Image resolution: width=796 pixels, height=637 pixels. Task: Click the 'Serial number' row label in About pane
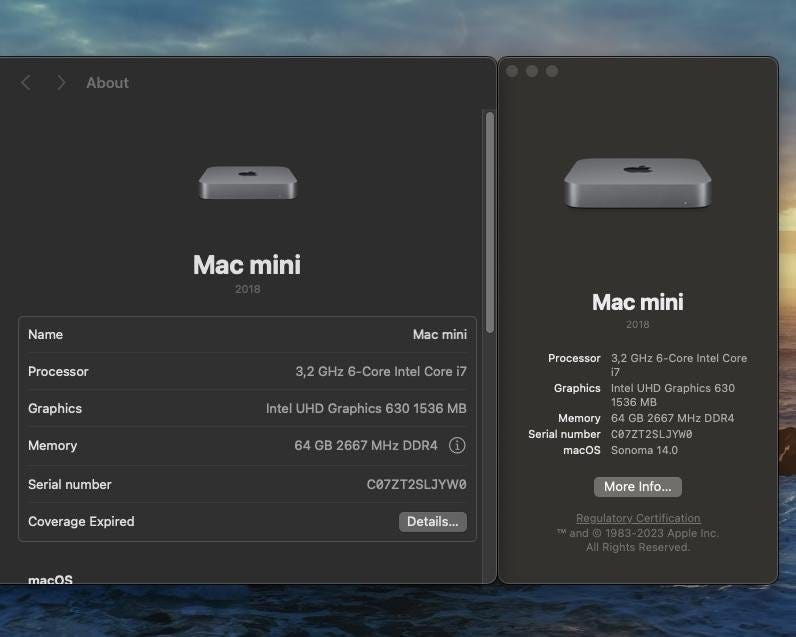tap(70, 485)
